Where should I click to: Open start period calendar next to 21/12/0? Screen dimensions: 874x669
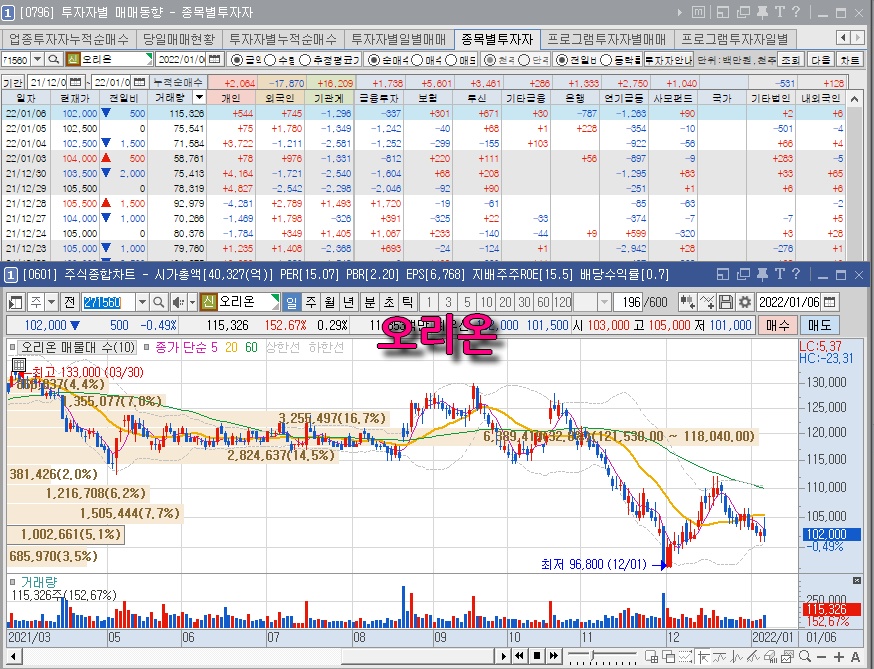pyautogui.click(x=76, y=83)
